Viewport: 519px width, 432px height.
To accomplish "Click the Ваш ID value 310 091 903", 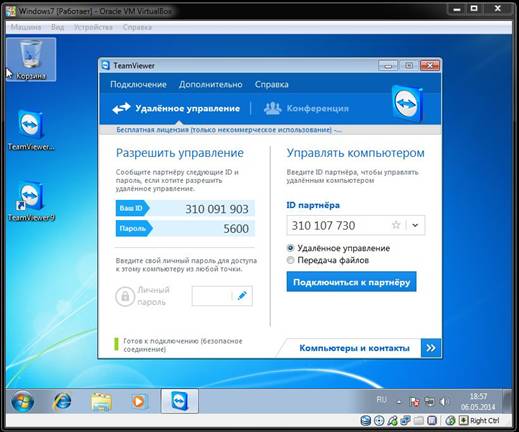I will [x=217, y=209].
